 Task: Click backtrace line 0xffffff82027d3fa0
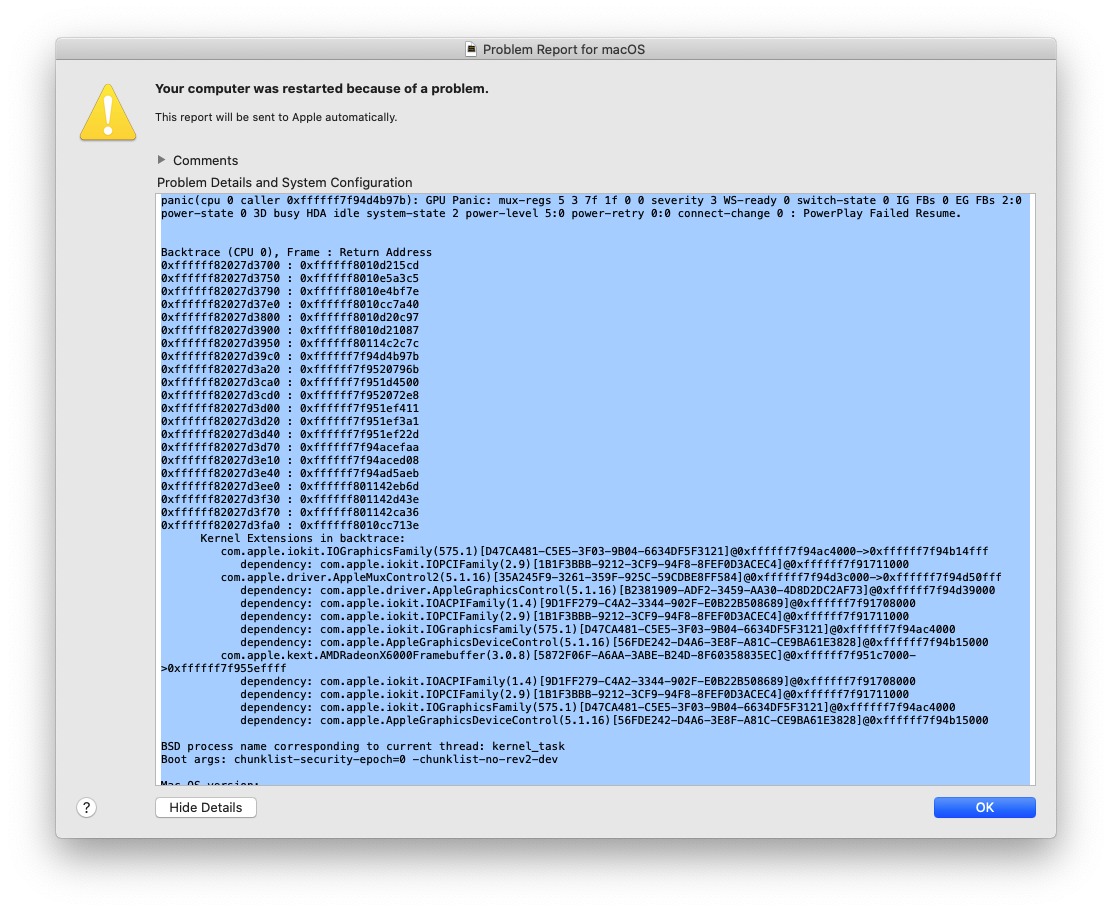(x=290, y=525)
